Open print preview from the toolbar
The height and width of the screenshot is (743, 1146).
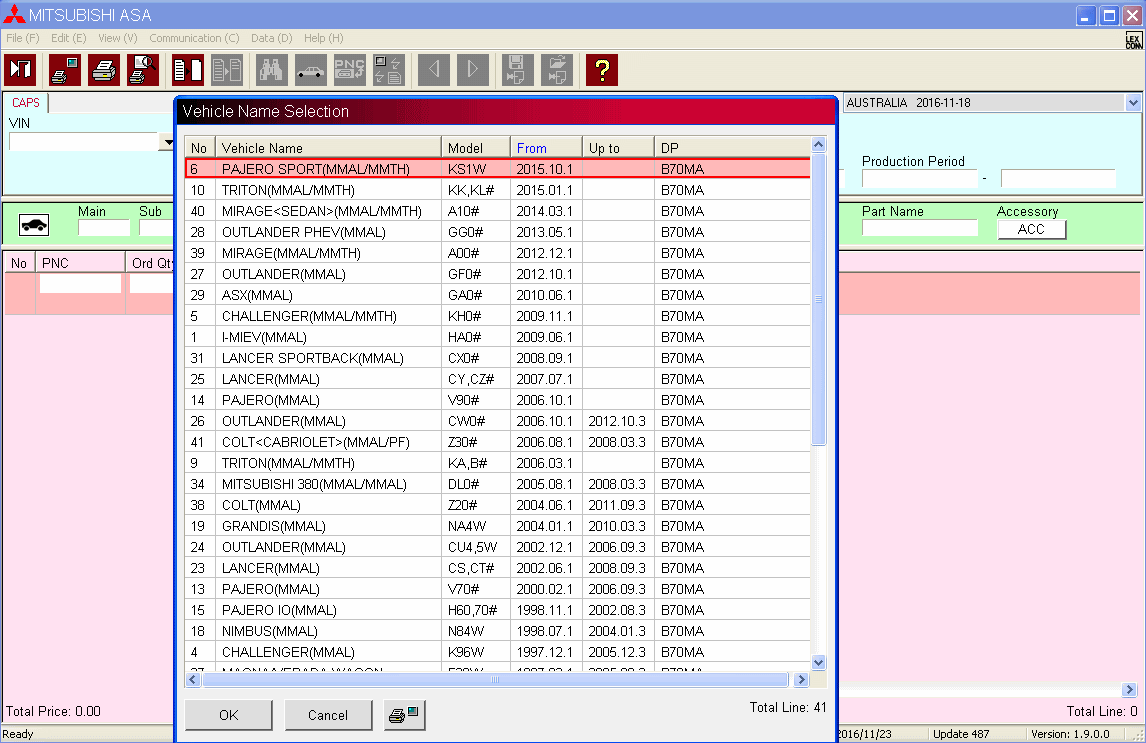[143, 70]
